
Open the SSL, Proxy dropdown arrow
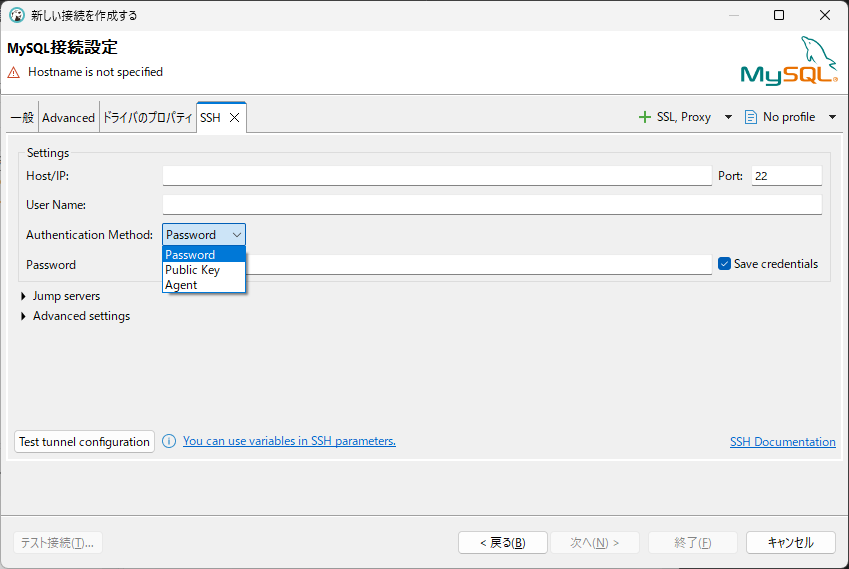coord(728,117)
